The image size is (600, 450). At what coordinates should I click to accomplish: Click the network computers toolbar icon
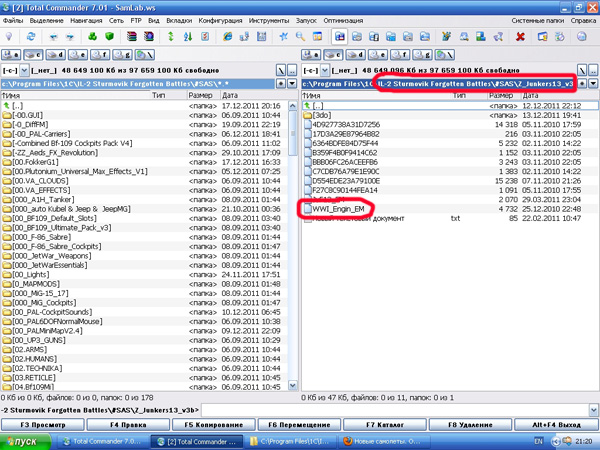245,37
